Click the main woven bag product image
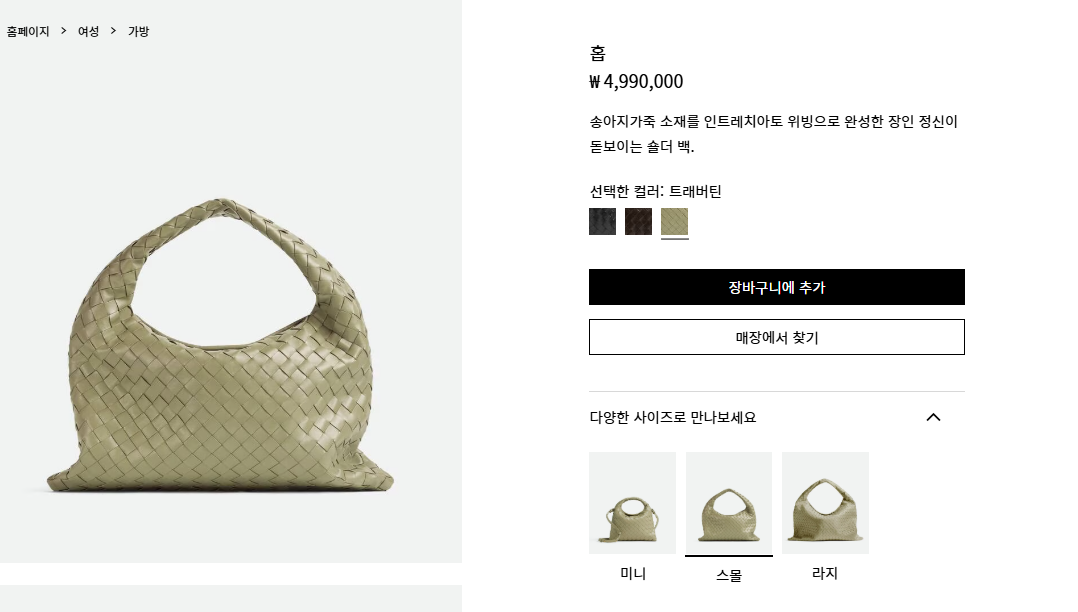 pos(220,345)
